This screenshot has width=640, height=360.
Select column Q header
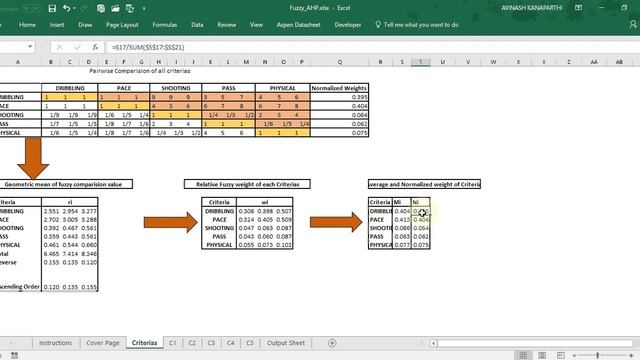[x=340, y=62]
